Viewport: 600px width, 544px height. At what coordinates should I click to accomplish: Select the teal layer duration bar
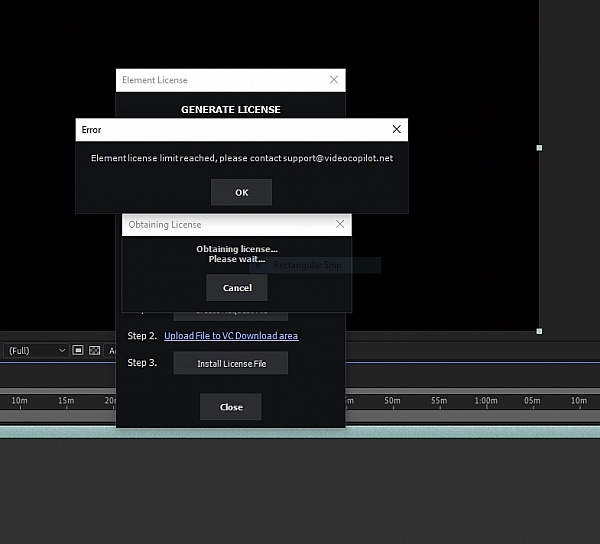300,432
